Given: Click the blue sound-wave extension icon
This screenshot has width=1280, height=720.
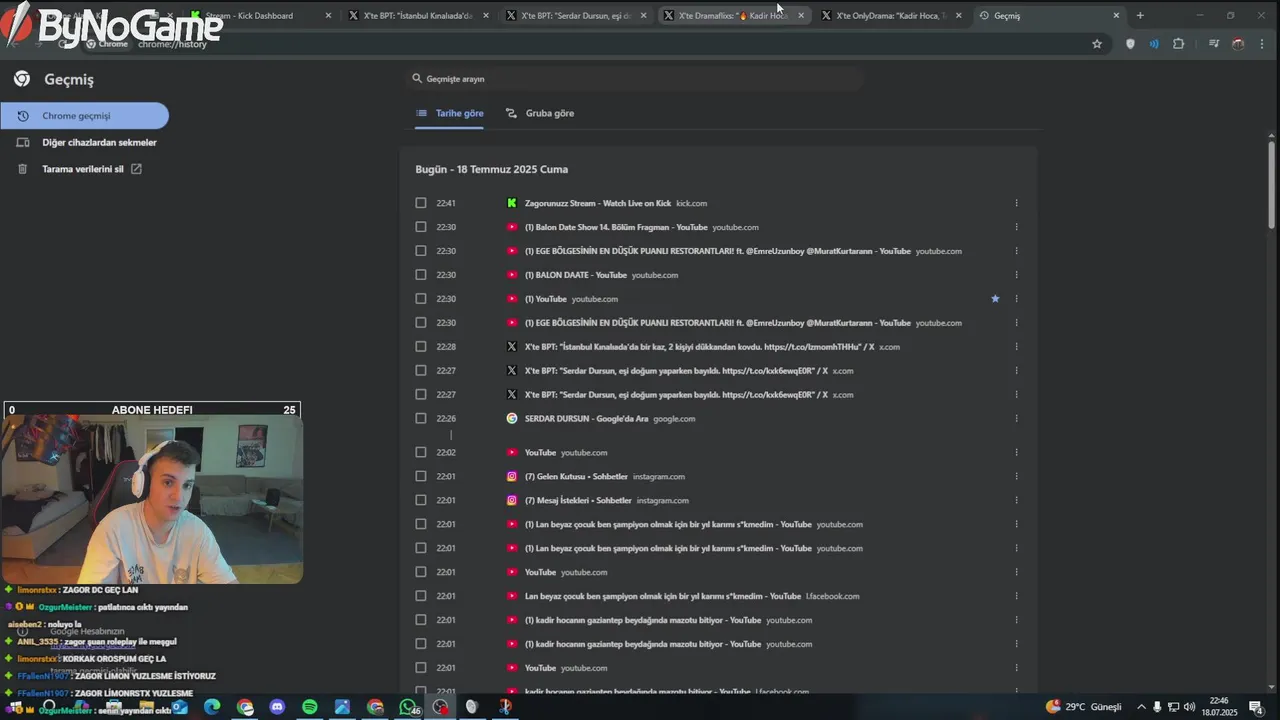Looking at the screenshot, I should click(1154, 44).
